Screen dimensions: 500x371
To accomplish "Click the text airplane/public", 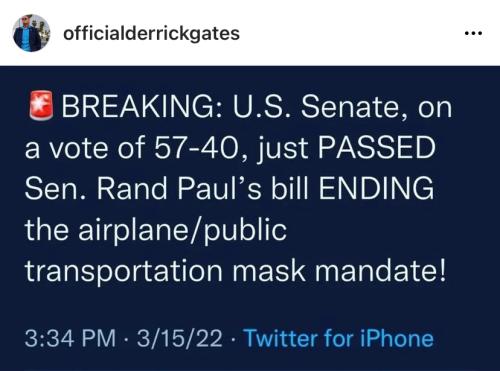I will (x=182, y=231).
